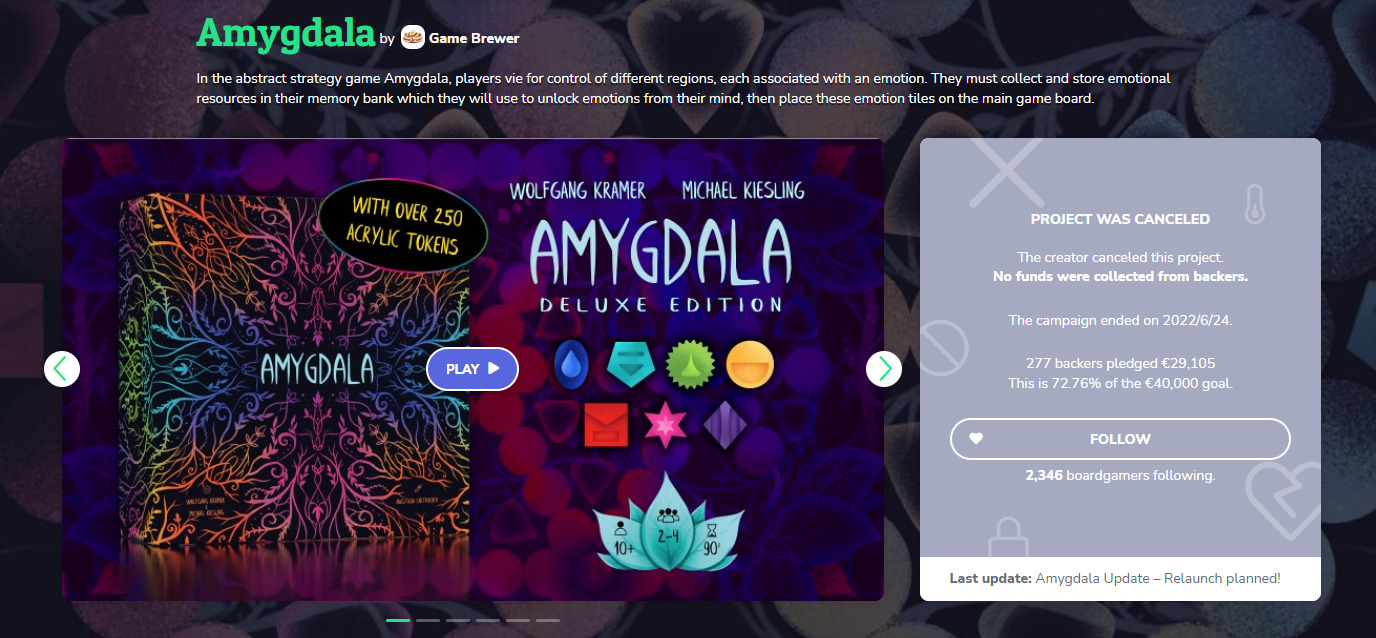Advance carousel with right arrow button
The image size is (1376, 638).
tap(884, 369)
